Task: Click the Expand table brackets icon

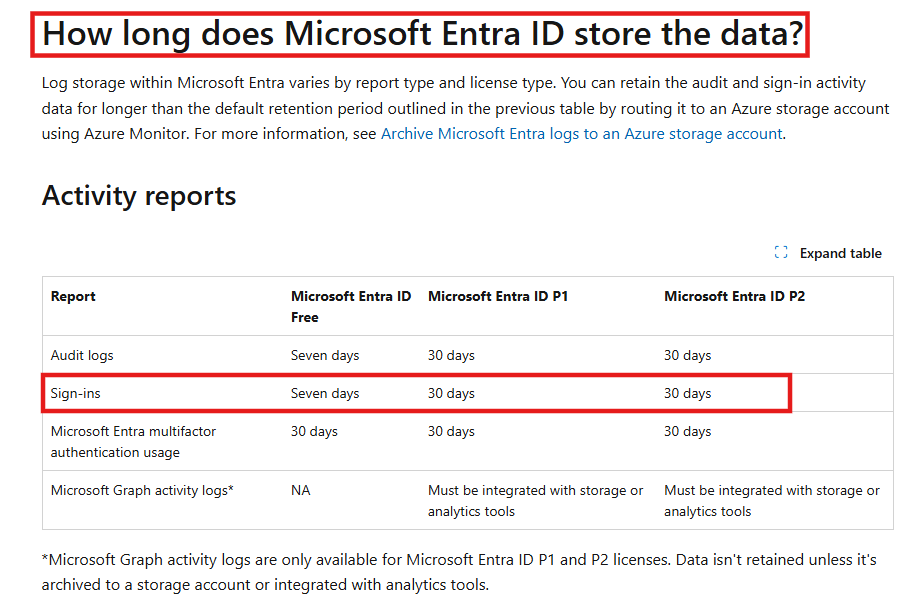Action: point(781,253)
